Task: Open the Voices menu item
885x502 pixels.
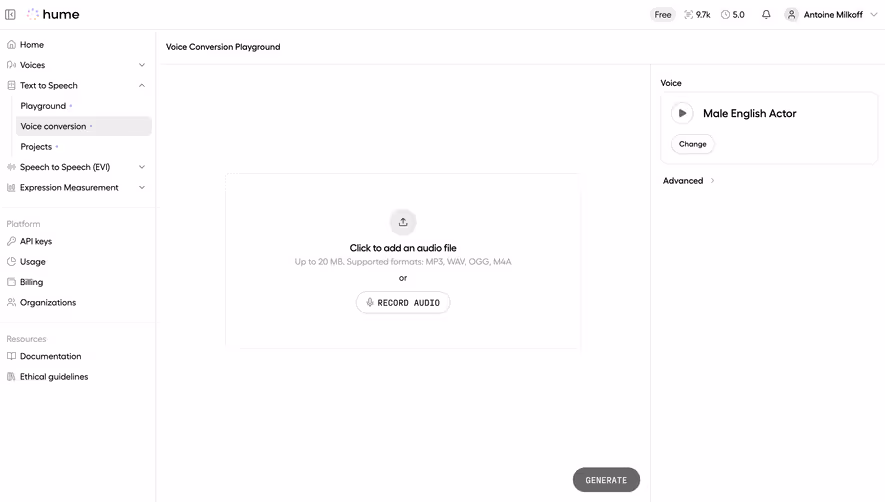Action: tap(32, 65)
